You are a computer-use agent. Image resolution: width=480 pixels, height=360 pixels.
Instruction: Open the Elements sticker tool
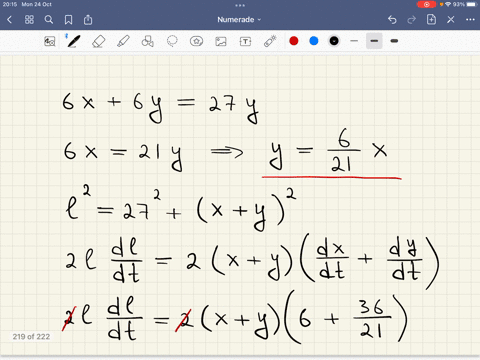coord(196,41)
